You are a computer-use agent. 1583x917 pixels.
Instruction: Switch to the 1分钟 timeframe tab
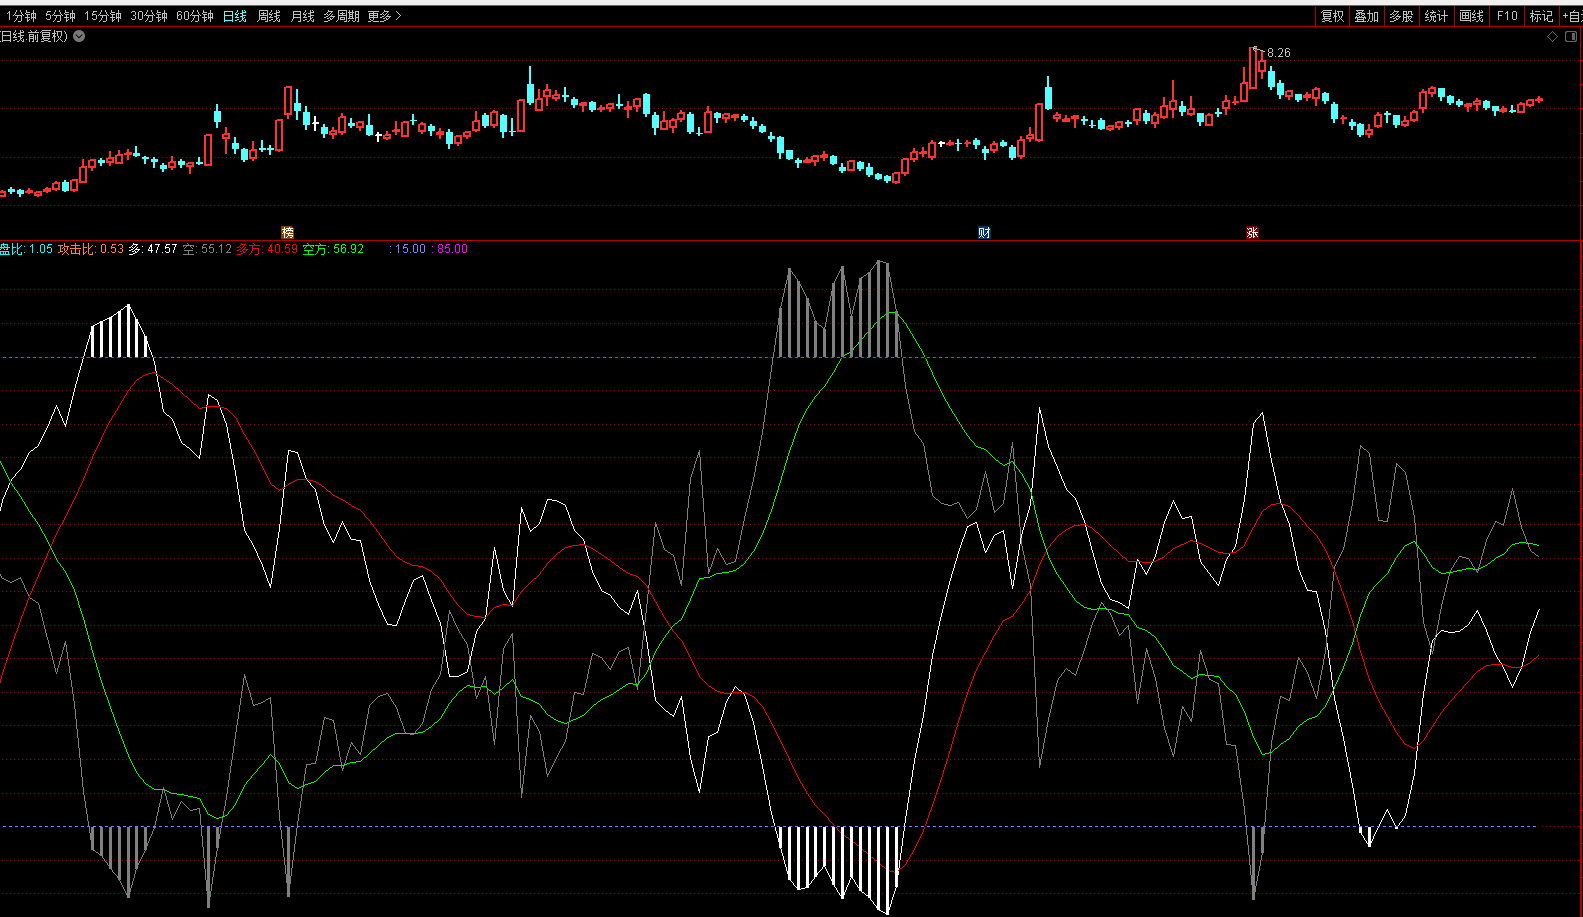pyautogui.click(x=21, y=16)
